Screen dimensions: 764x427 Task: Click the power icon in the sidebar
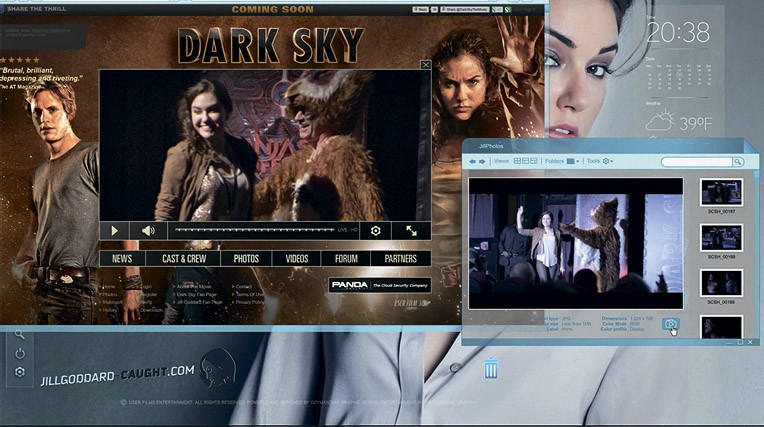19,353
